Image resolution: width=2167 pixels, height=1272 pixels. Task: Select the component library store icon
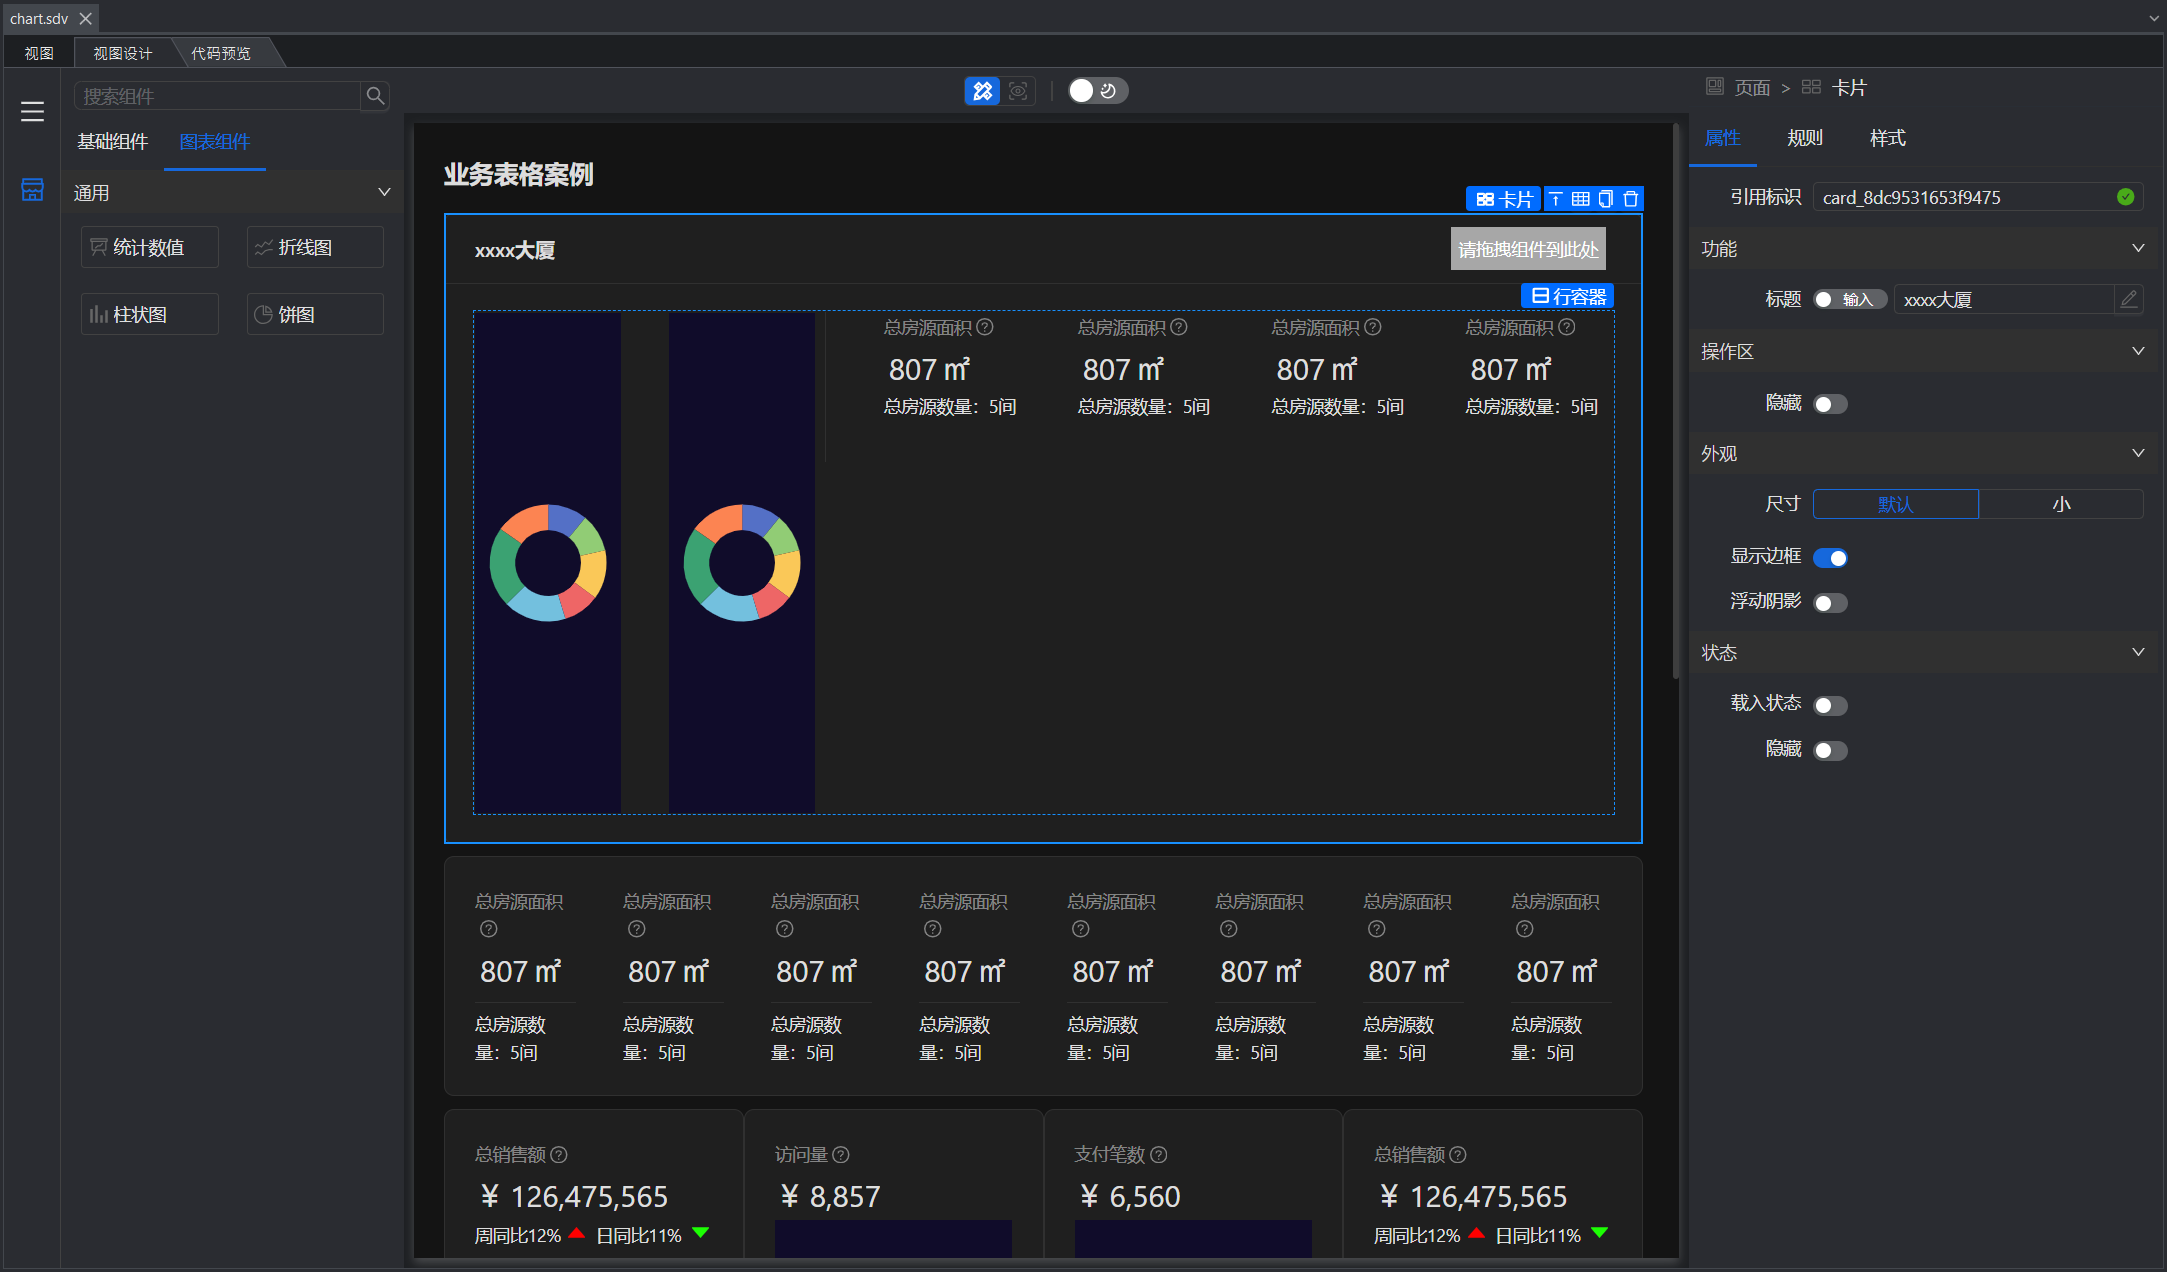[x=32, y=189]
